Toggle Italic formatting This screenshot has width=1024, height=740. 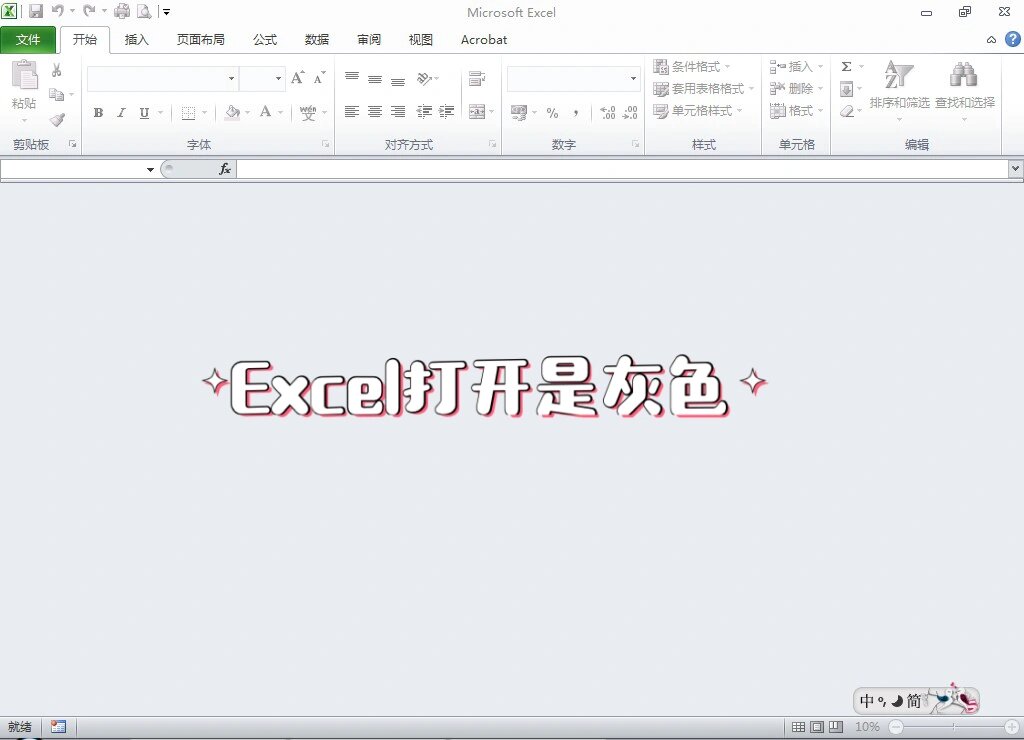point(121,112)
